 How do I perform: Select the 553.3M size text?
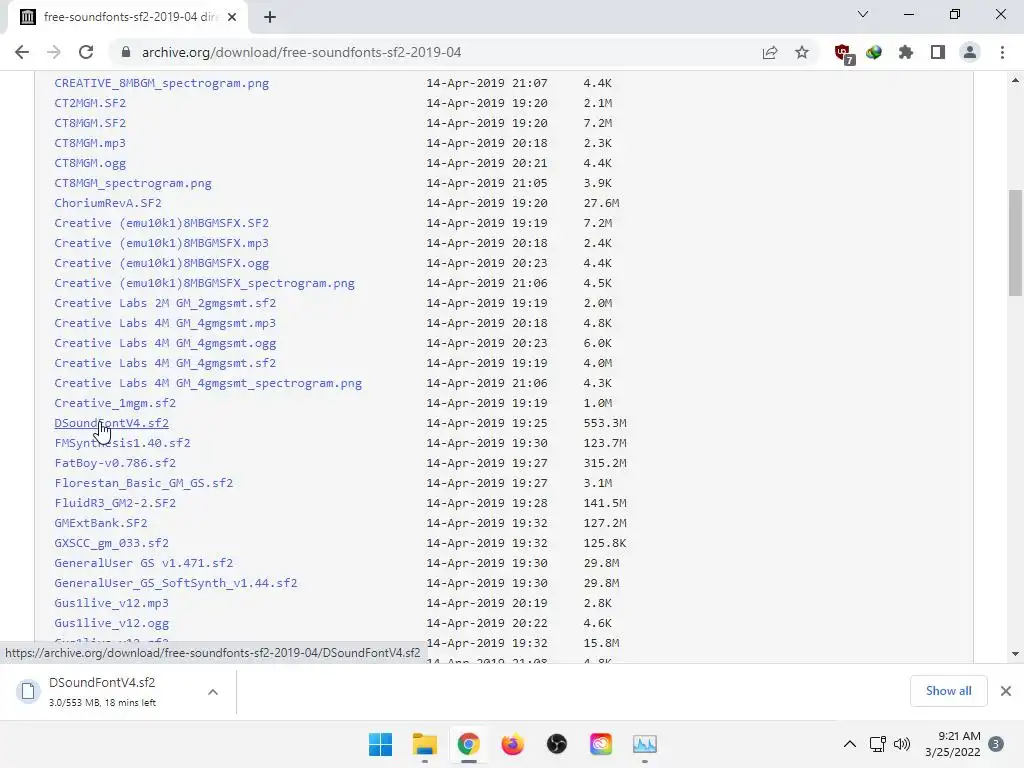pos(605,423)
